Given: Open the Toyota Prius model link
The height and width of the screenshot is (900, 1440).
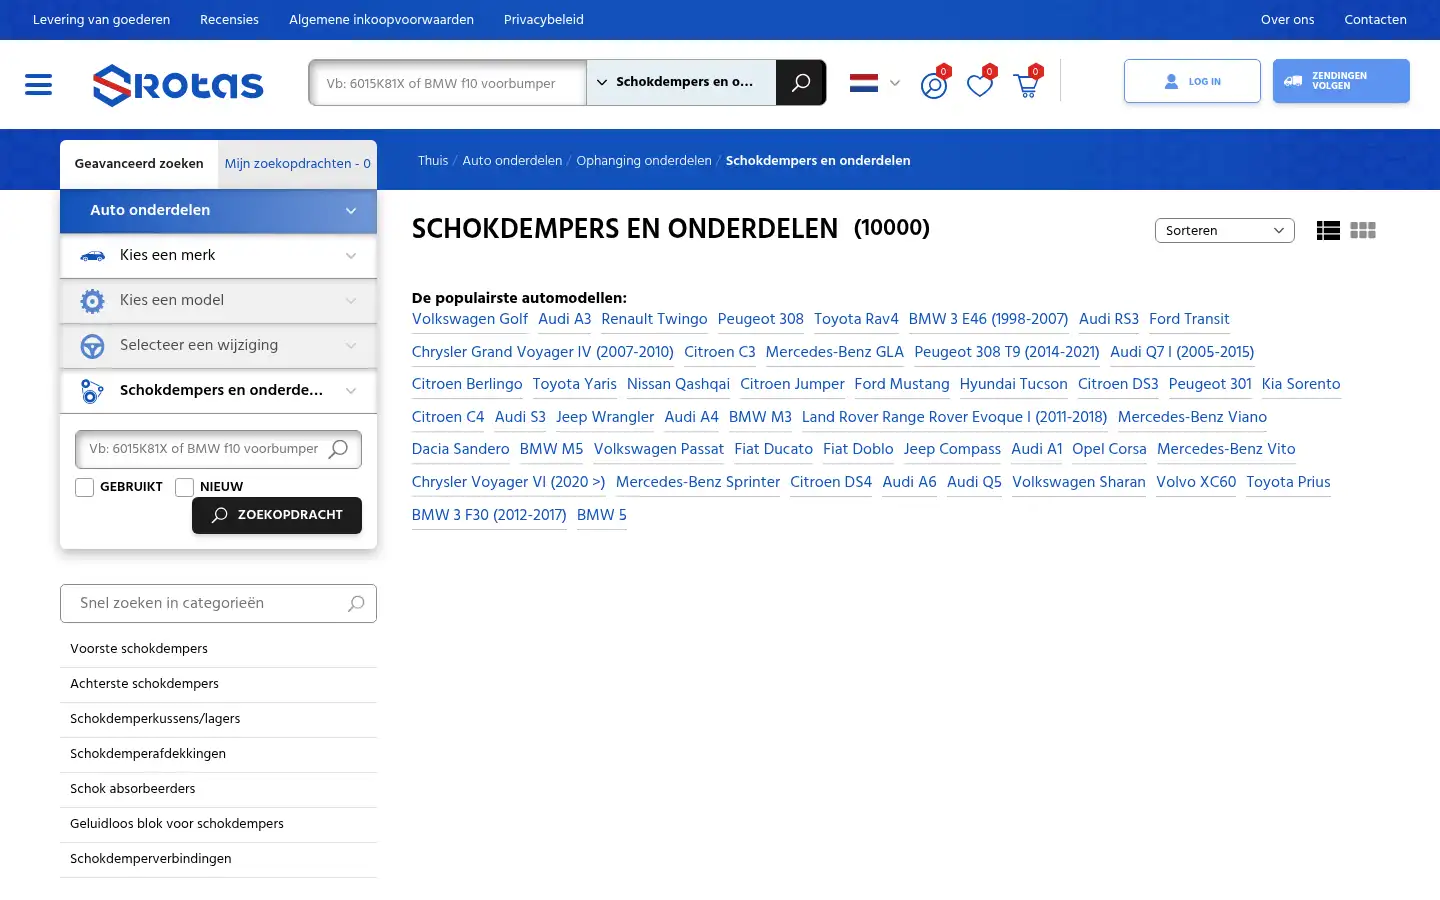Looking at the screenshot, I should pyautogui.click(x=1288, y=483).
